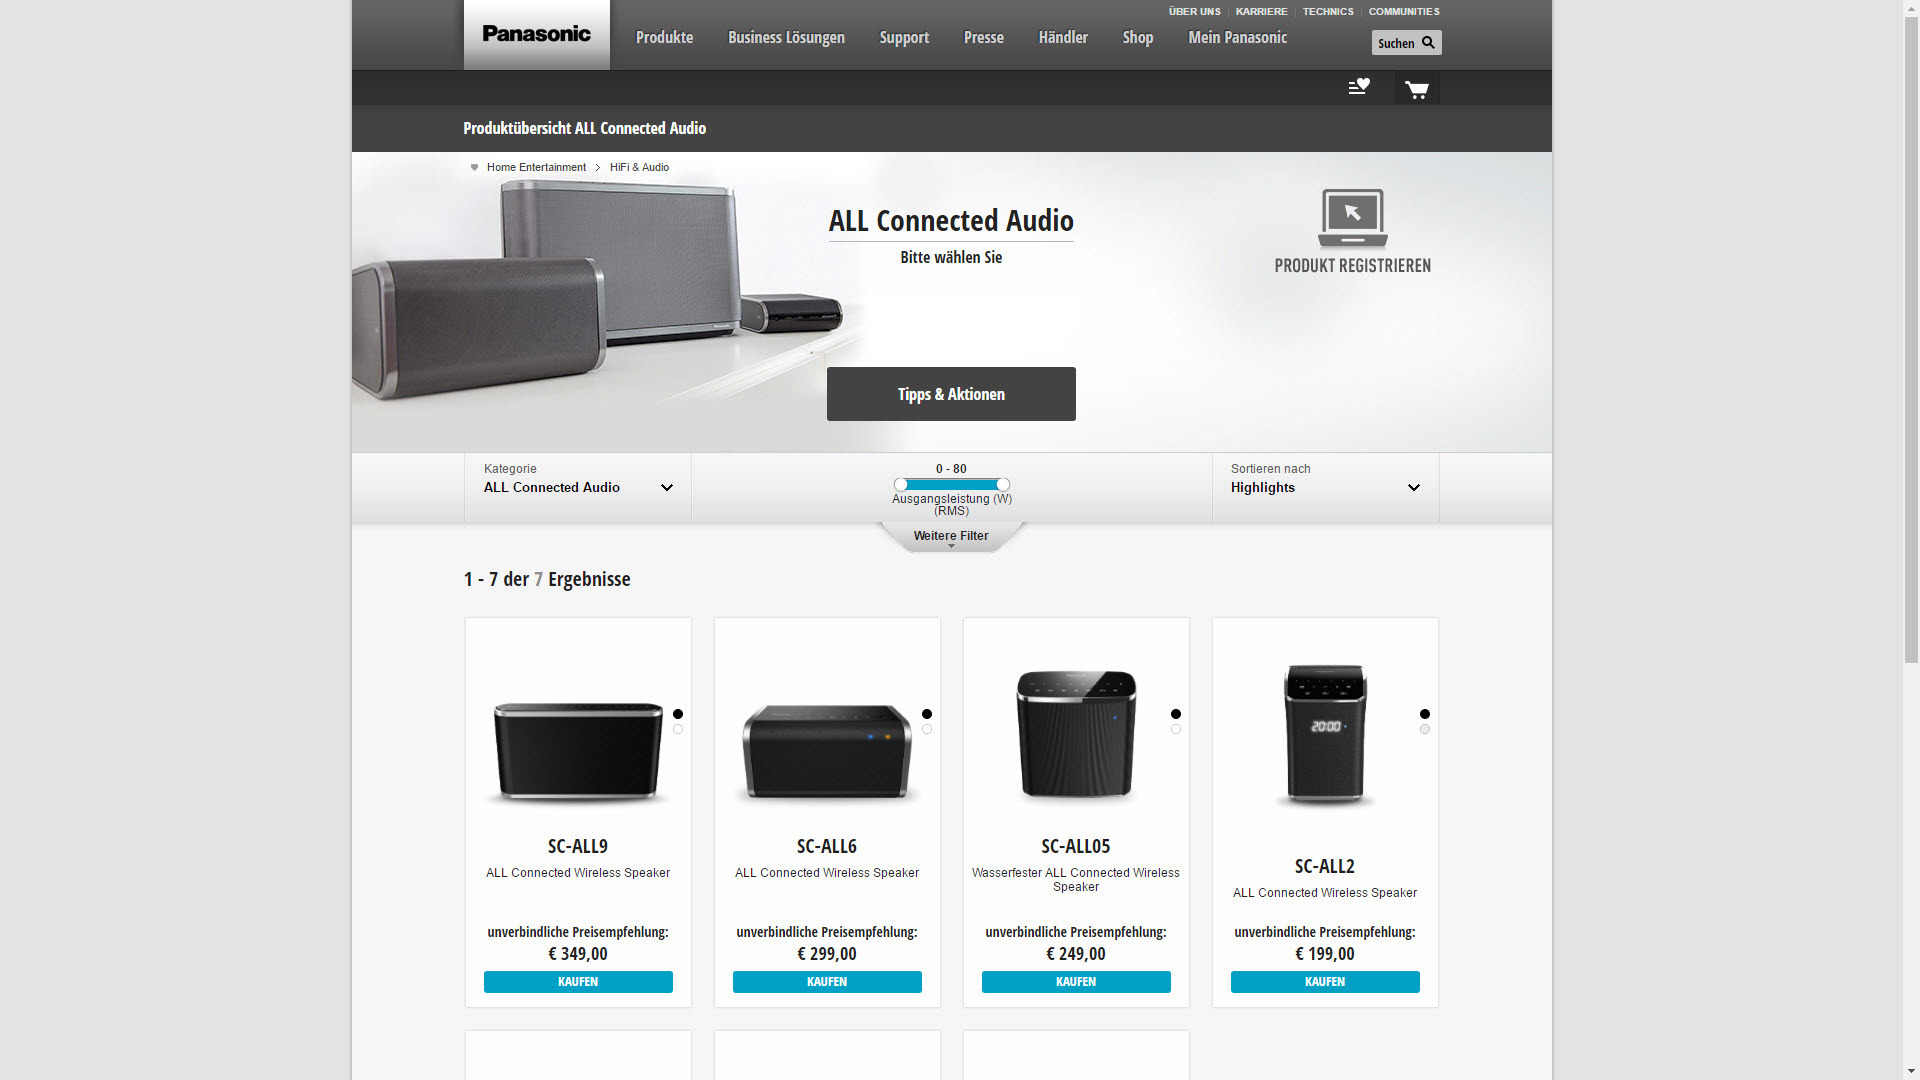Viewport: 1920px width, 1080px height.
Task: Expand the Weitere Filter panel
Action: tap(950, 537)
